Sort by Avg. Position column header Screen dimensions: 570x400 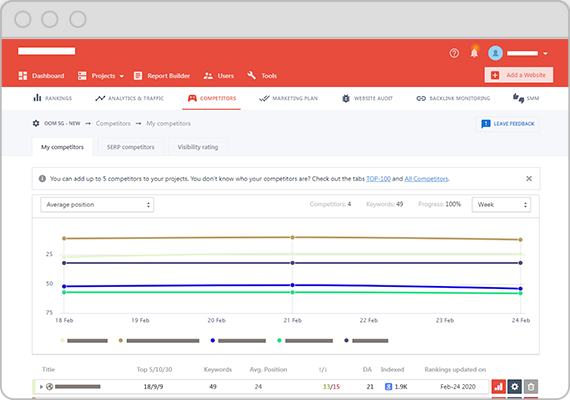268,369
